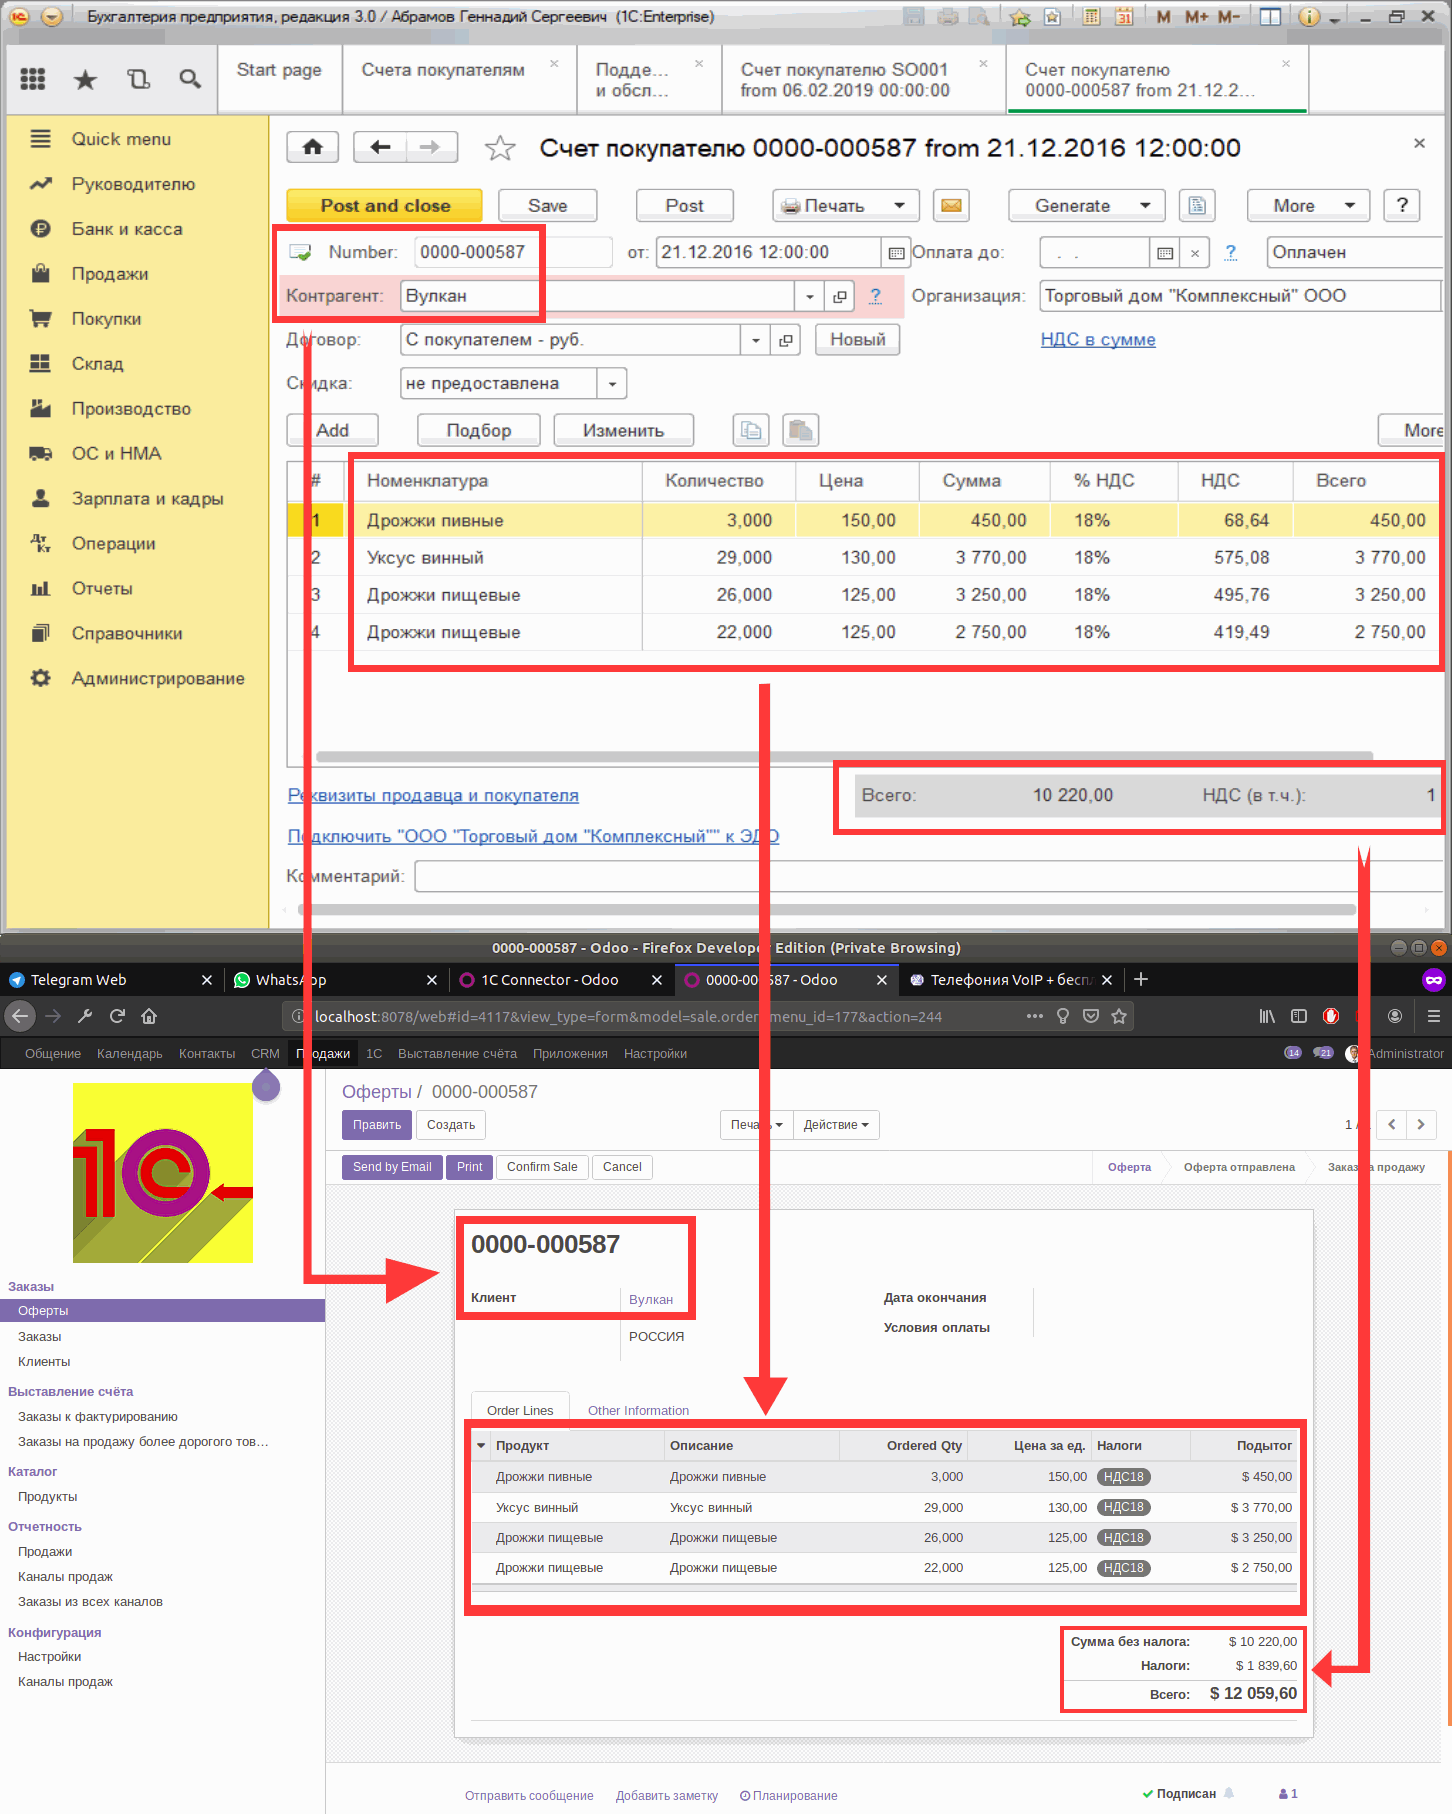Open the calendar picker for Оплата до
The width and height of the screenshot is (1452, 1814).
click(x=1165, y=253)
